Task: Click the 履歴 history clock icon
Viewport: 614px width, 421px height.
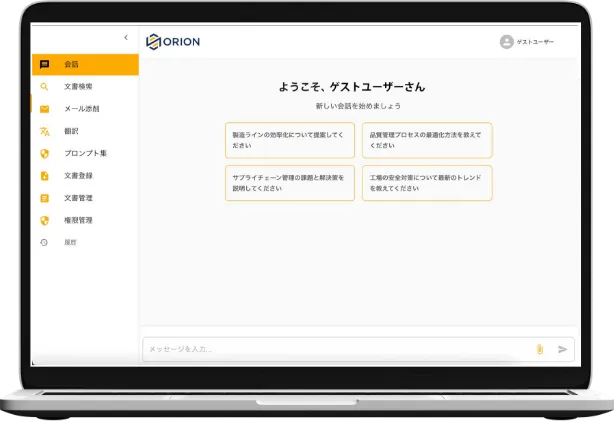Action: tap(44, 242)
